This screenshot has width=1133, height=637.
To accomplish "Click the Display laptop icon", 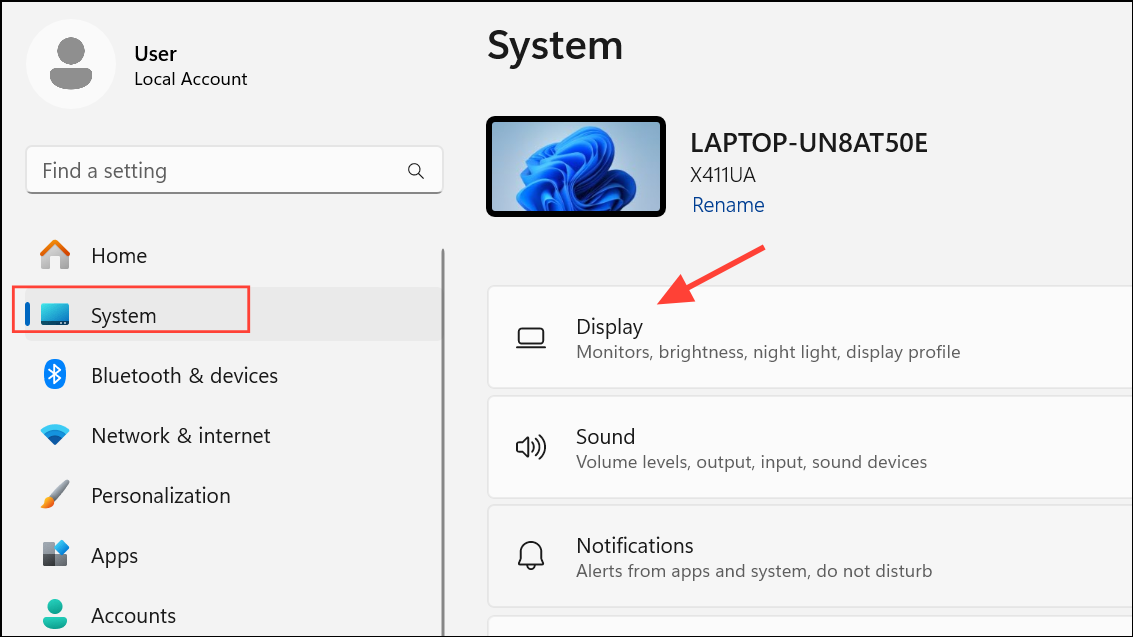I will tap(531, 338).
